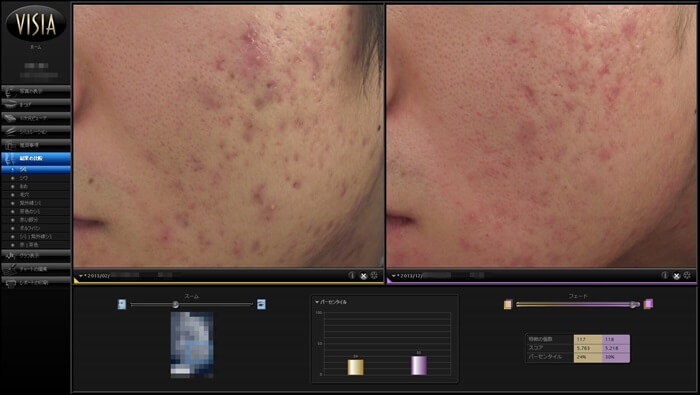The height and width of the screenshot is (395, 700).
Task: Click zoom-in eye icon right of zoom slider
Action: 262,304
